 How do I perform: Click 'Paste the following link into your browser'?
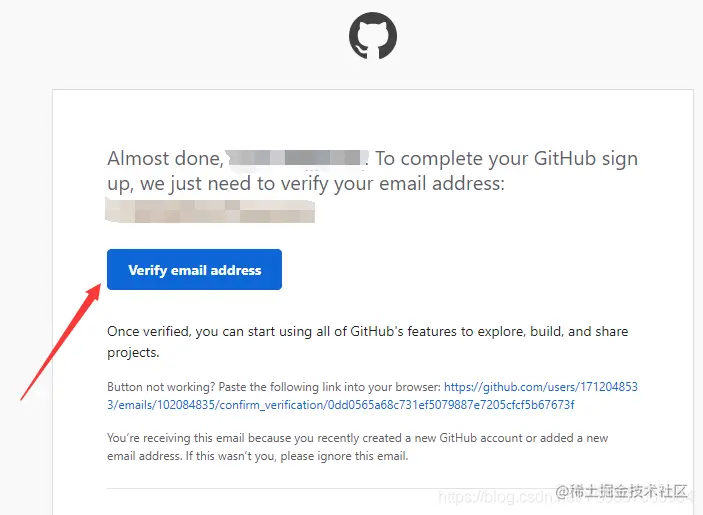[x=330, y=387]
